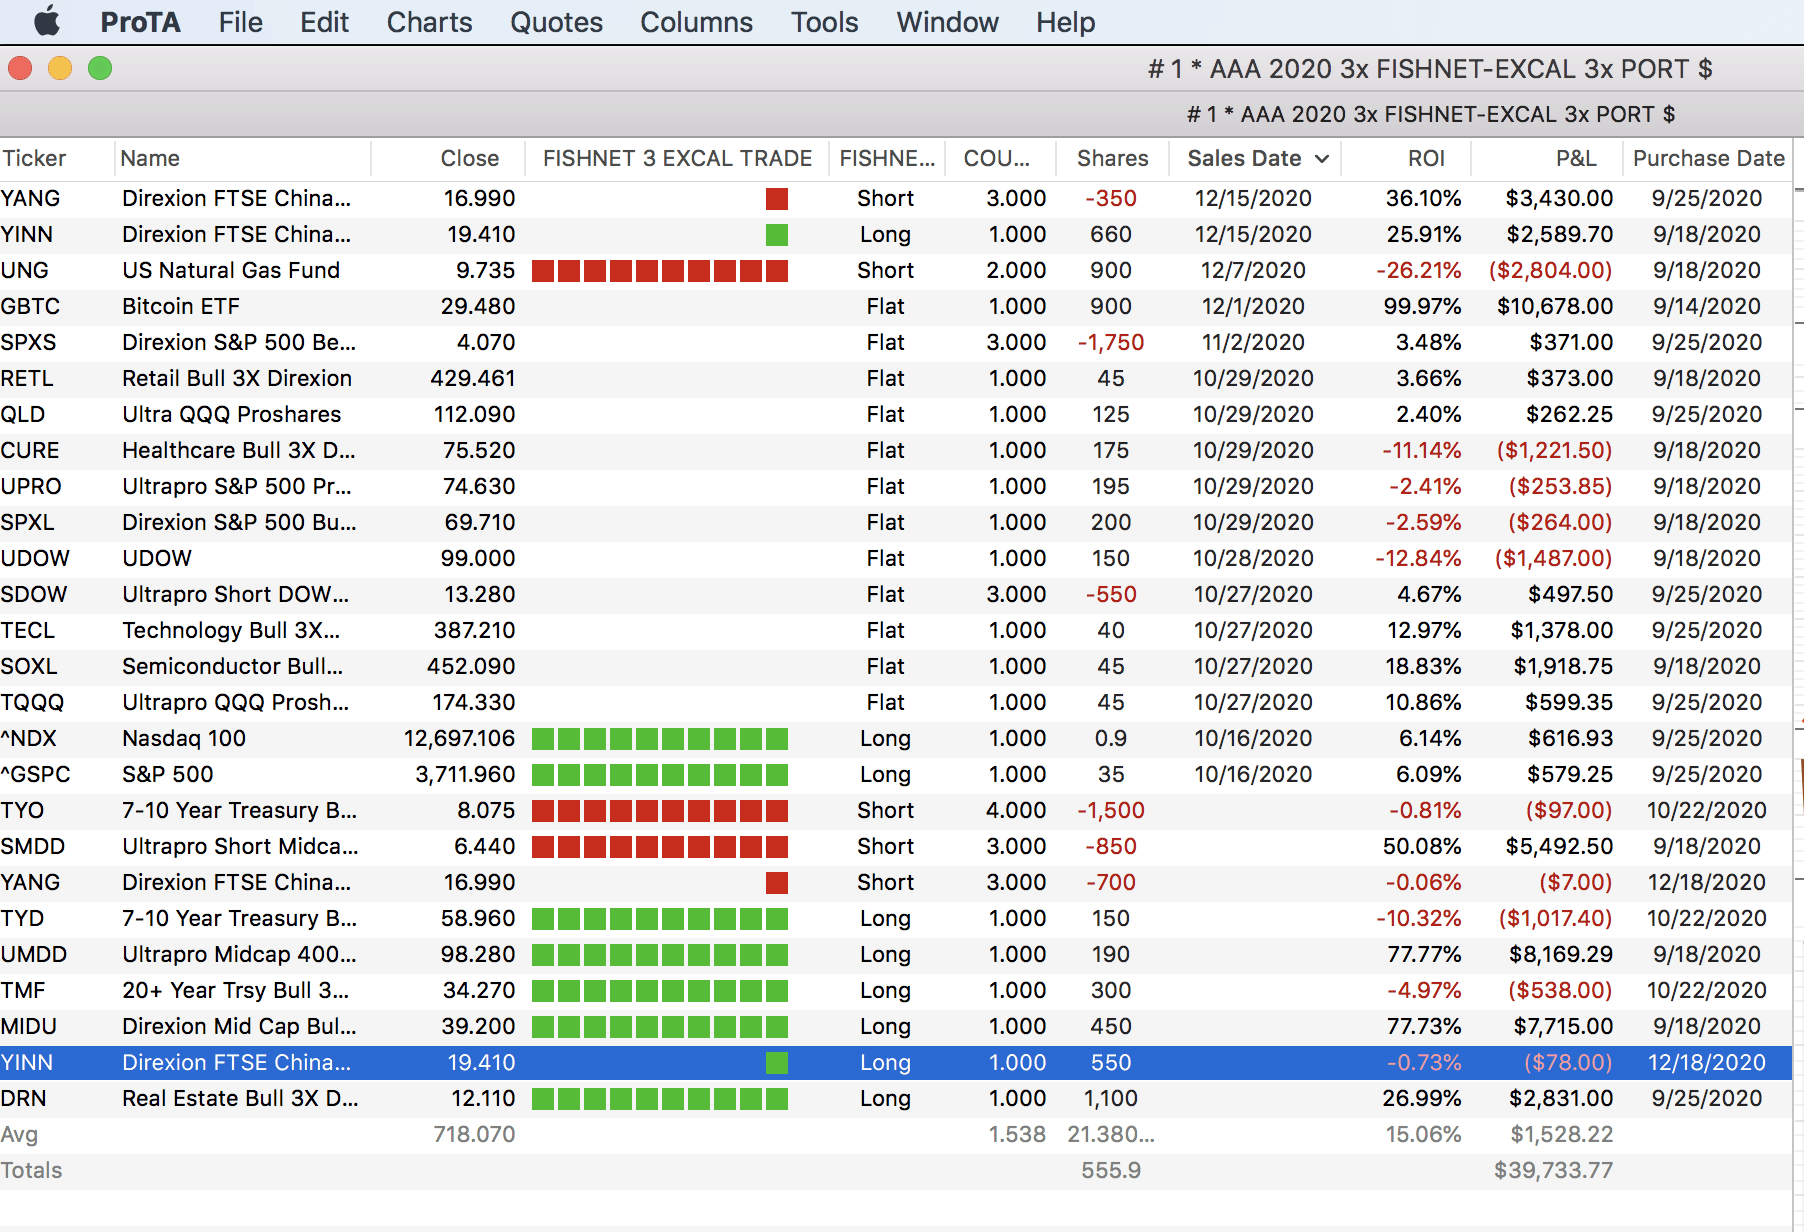Viewport: 1804px width, 1232px height.
Task: Toggle the Sales Date sort arrow
Action: [1322, 159]
